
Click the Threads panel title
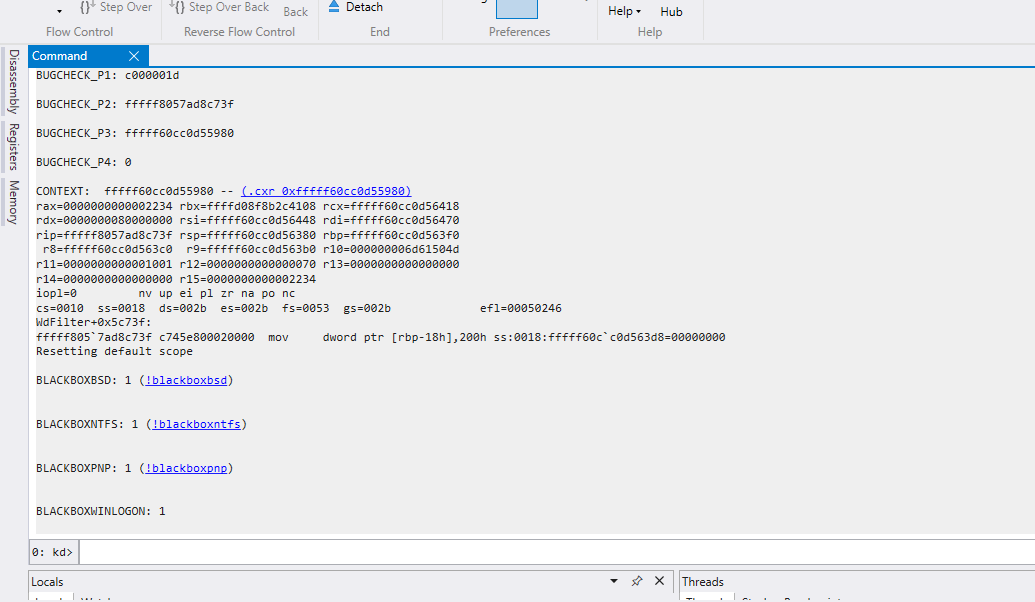702,582
